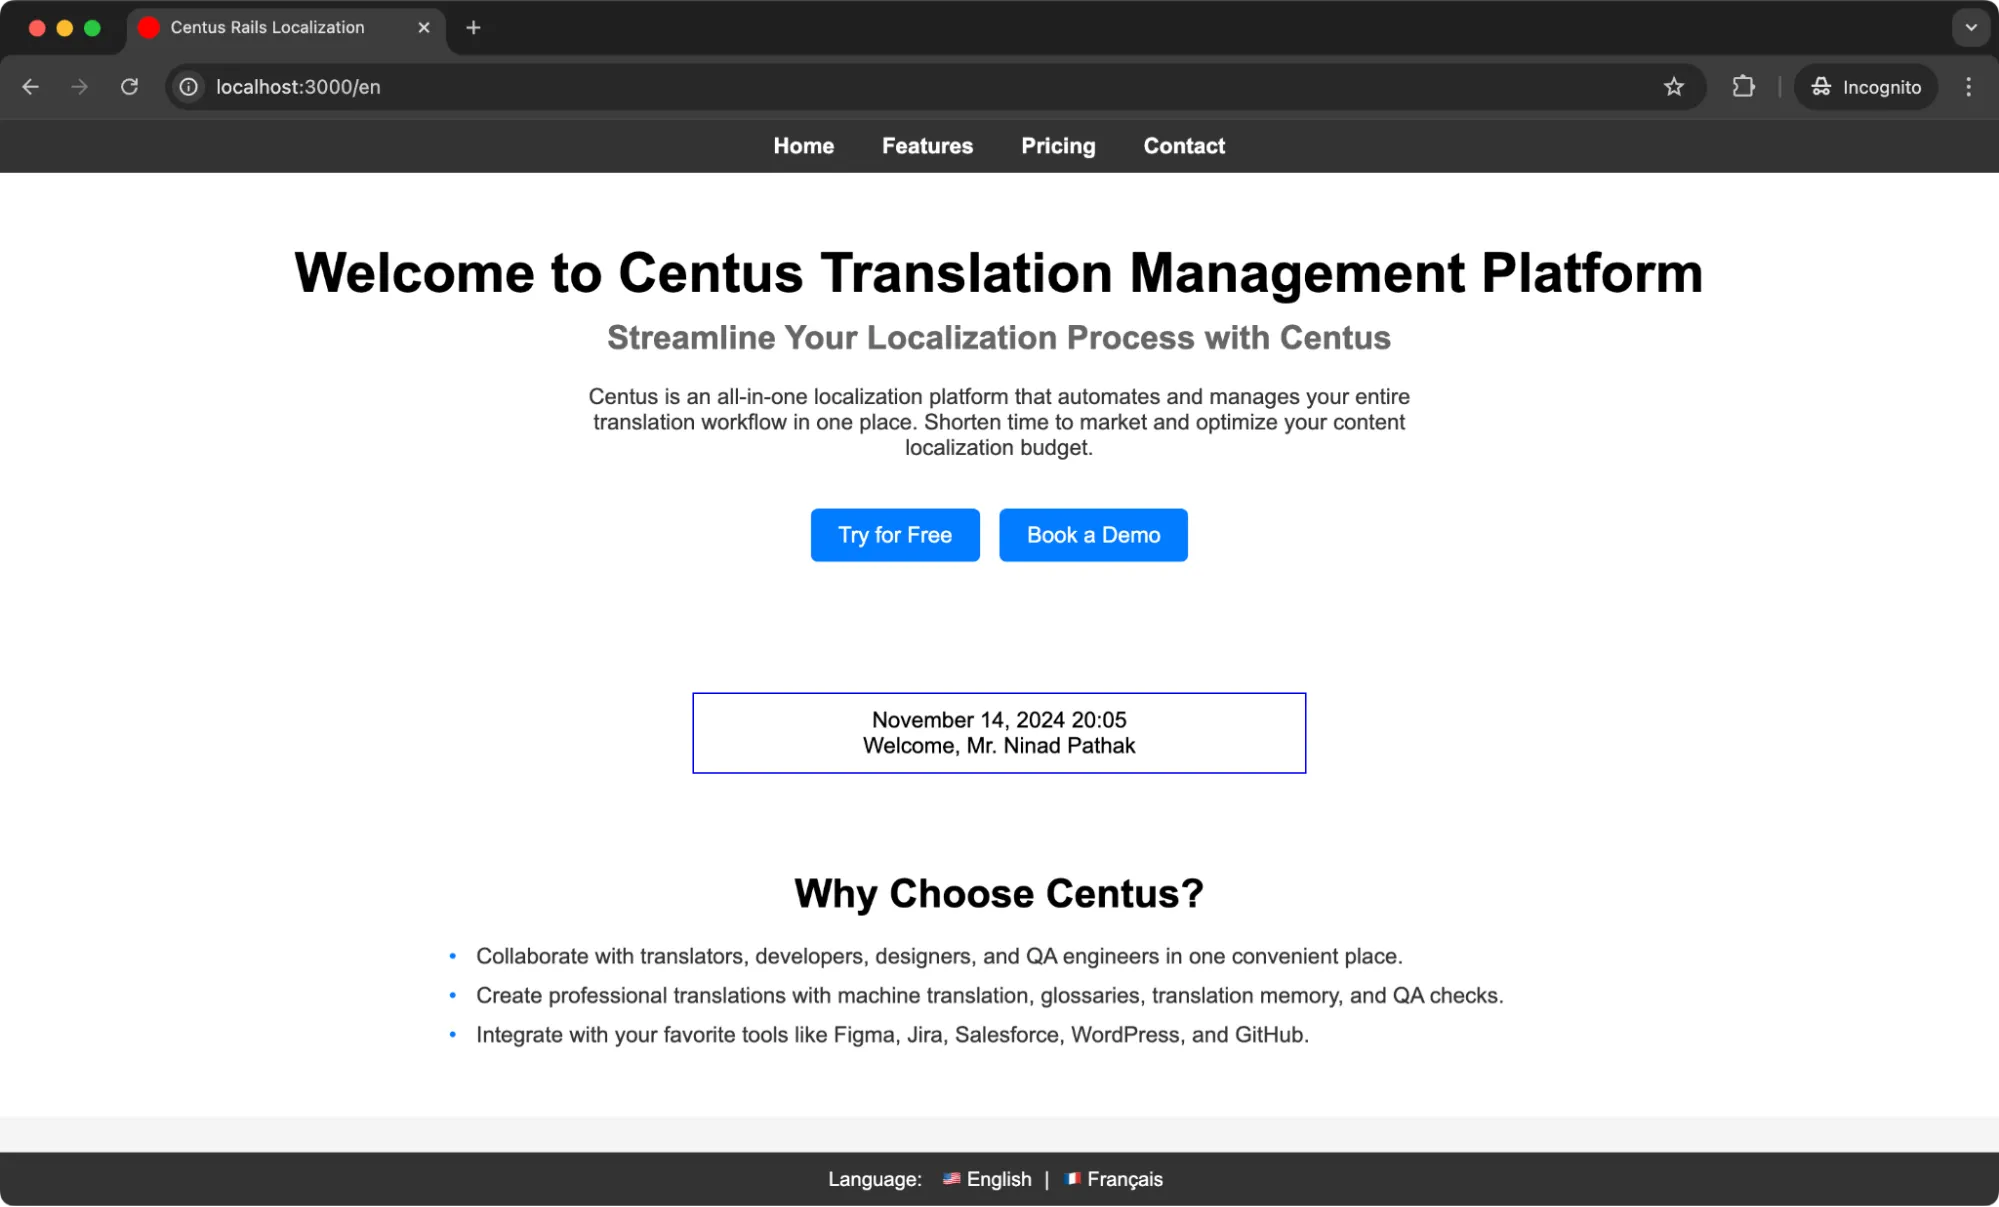The width and height of the screenshot is (1999, 1207).
Task: Open the browser extensions puzzle icon
Action: point(1743,87)
